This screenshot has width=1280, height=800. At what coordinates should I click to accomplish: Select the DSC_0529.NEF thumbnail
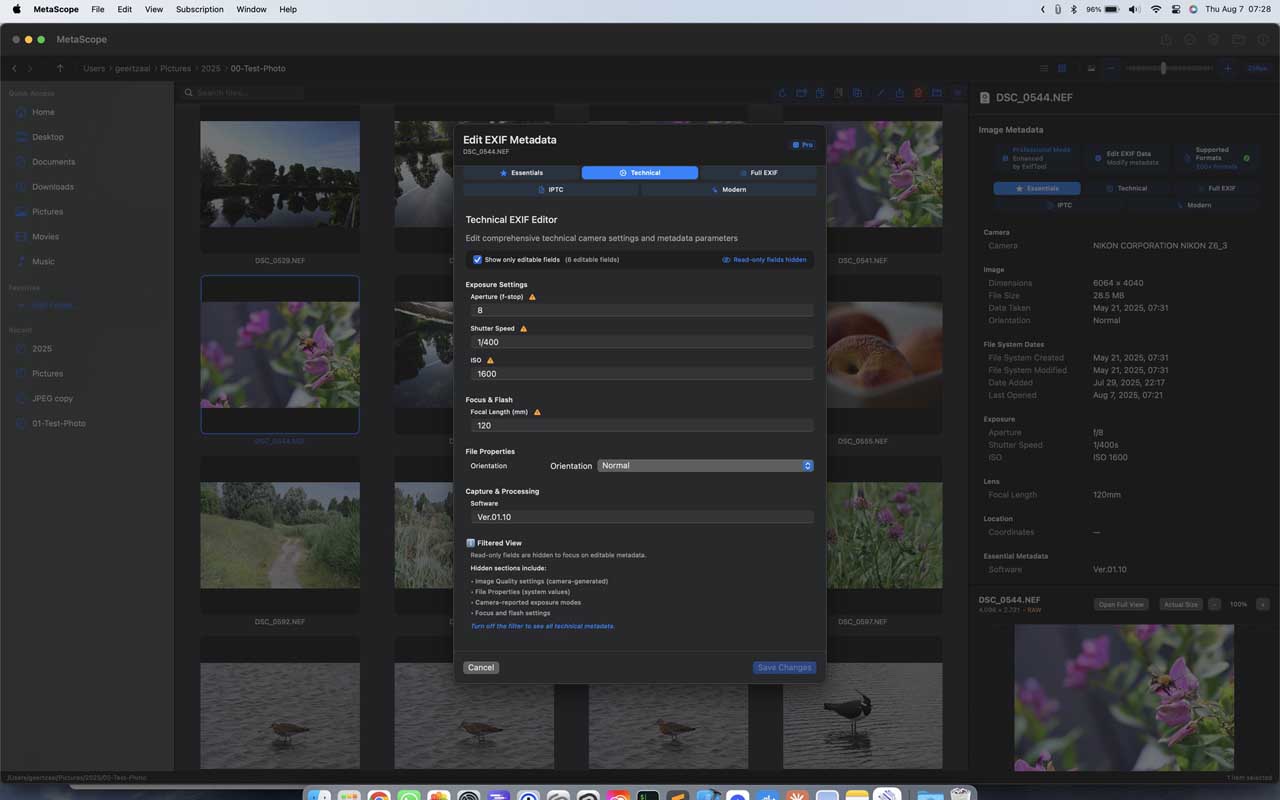(x=280, y=175)
